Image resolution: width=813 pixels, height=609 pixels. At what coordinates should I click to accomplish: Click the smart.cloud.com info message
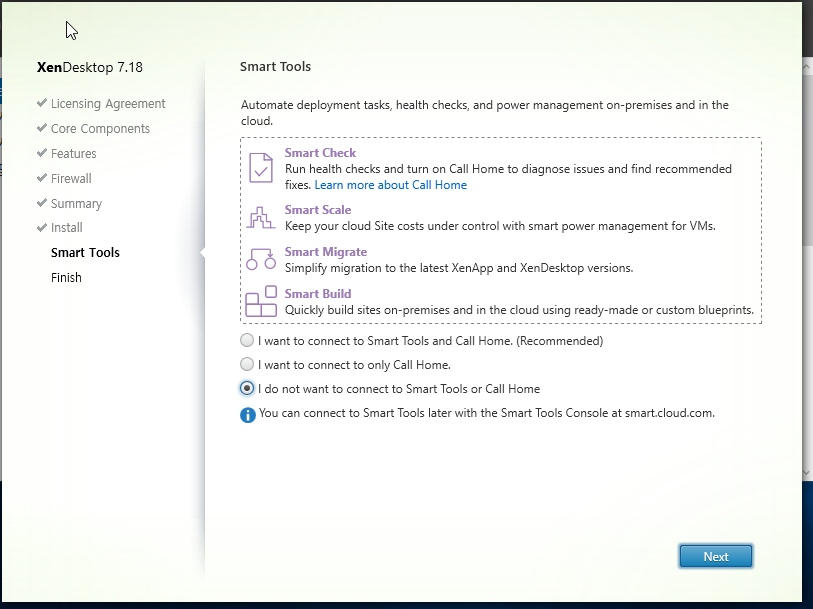[x=487, y=413]
